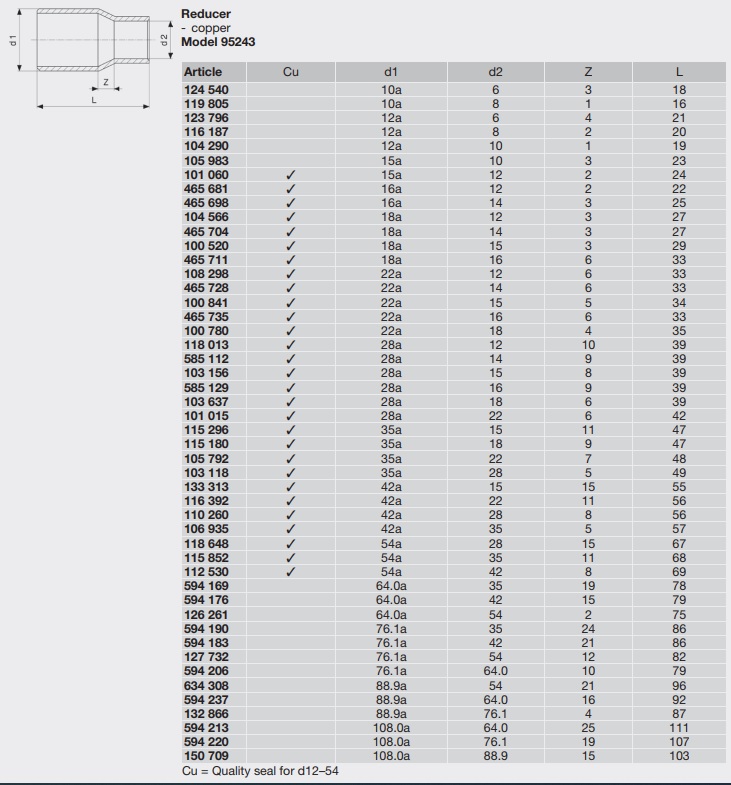Click the 'Z' column header
The width and height of the screenshot is (731, 785).
[588, 72]
